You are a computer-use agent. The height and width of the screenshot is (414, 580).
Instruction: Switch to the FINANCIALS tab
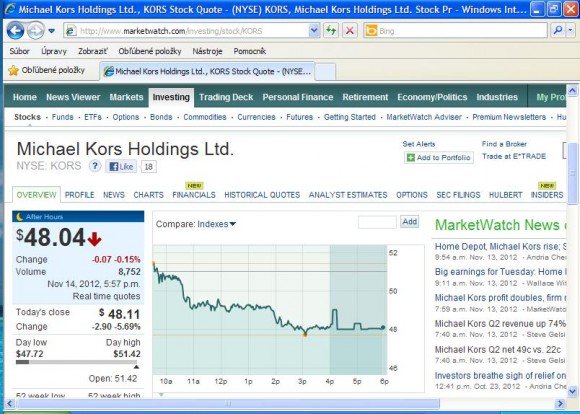(x=194, y=195)
